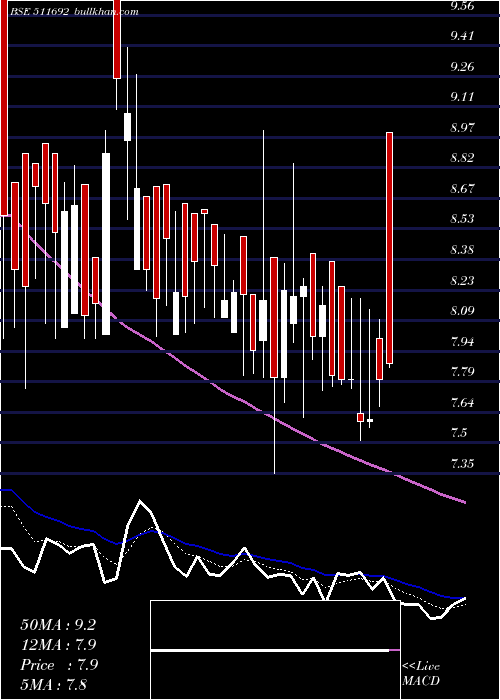This screenshot has height=700, width=500.
Task: Select the 9.11 price axis label
Action: 462,97
